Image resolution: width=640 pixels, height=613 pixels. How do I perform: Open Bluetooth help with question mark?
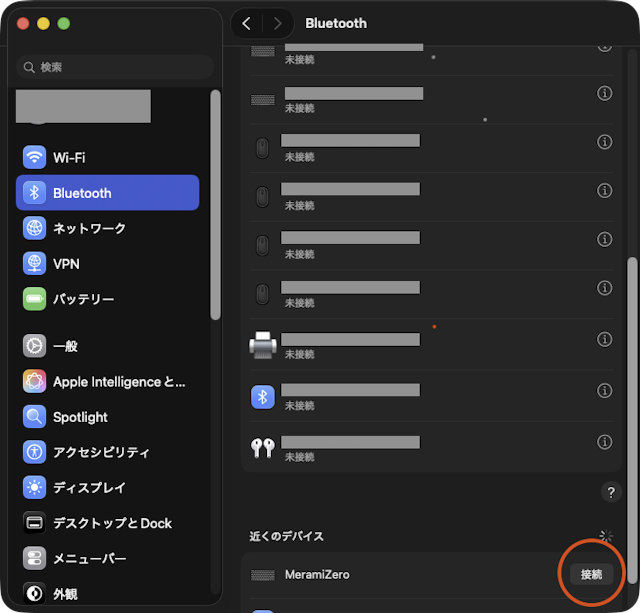point(611,492)
